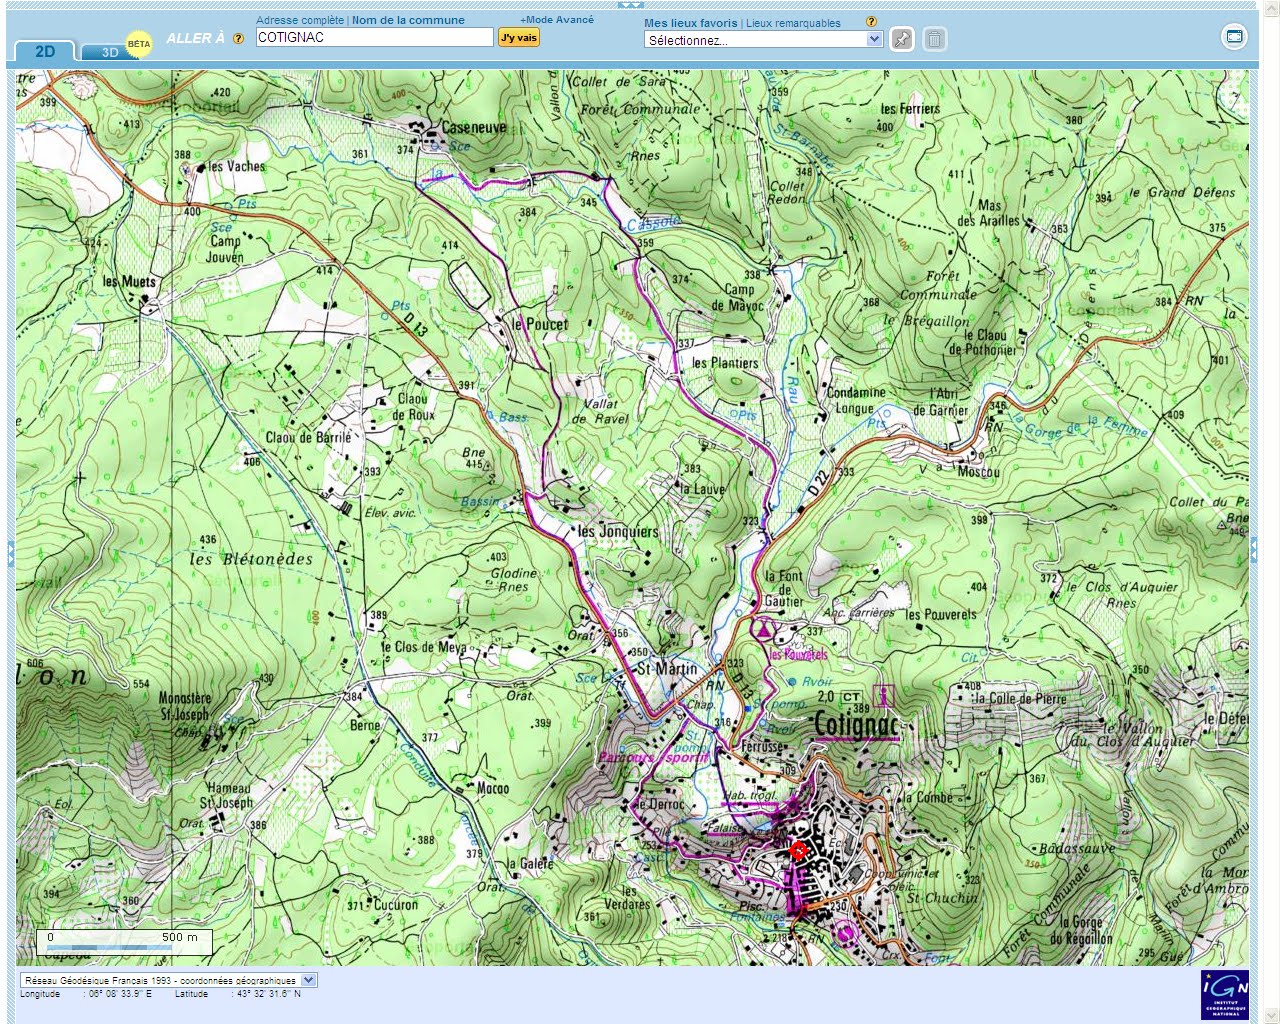
Task: Open the +Mode Avancé search options
Action: tap(556, 19)
